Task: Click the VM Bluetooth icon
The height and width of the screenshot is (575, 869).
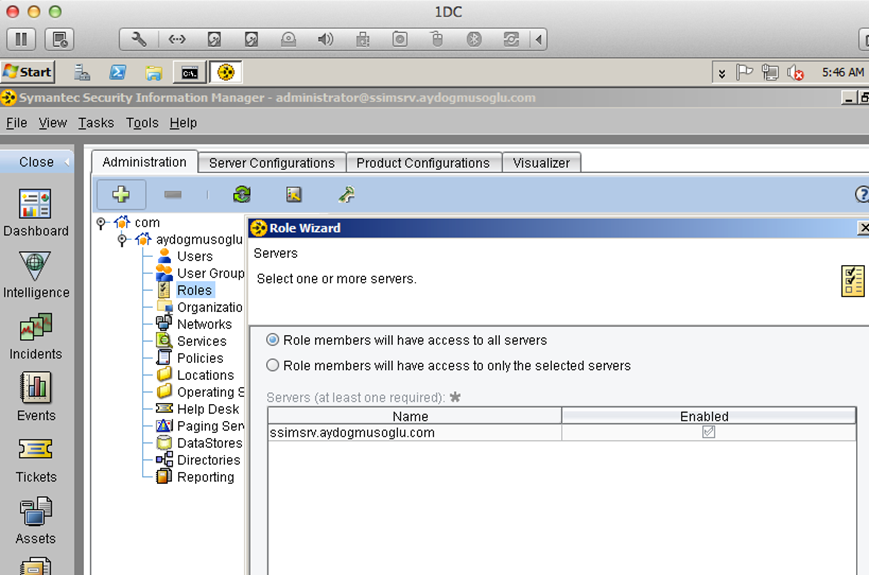Action: pos(474,39)
